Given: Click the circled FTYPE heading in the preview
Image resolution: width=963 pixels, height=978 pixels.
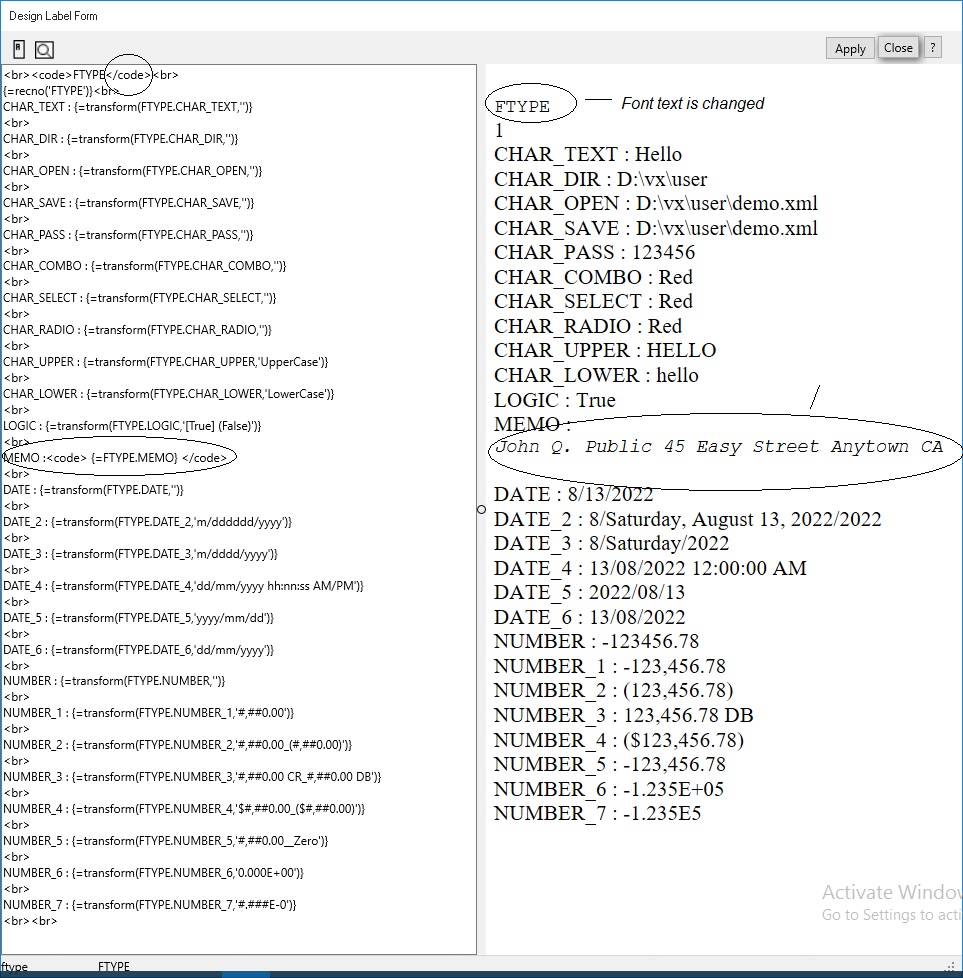Looking at the screenshot, I should tap(530, 104).
